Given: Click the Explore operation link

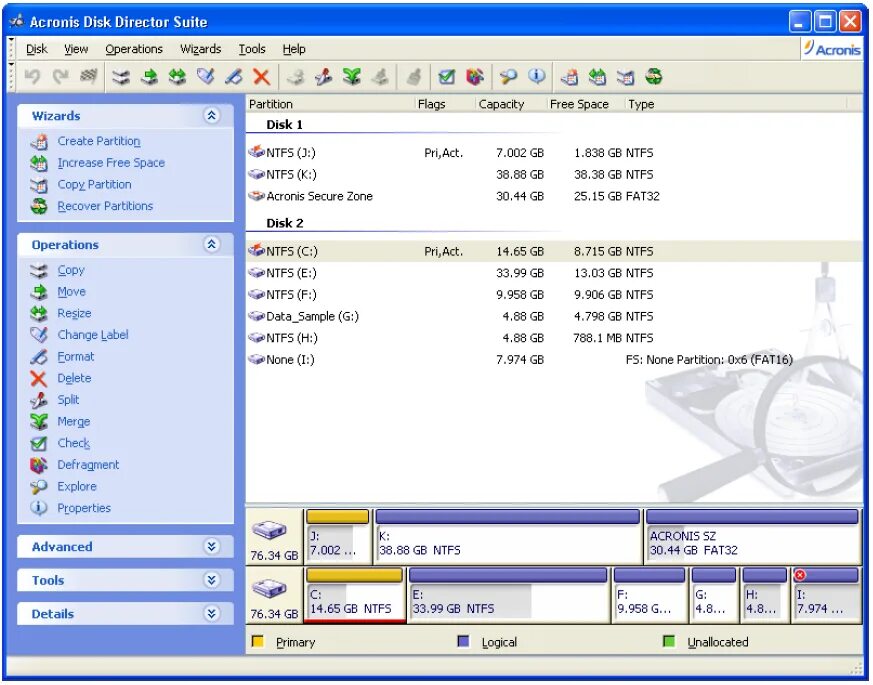Looking at the screenshot, I should tap(77, 487).
